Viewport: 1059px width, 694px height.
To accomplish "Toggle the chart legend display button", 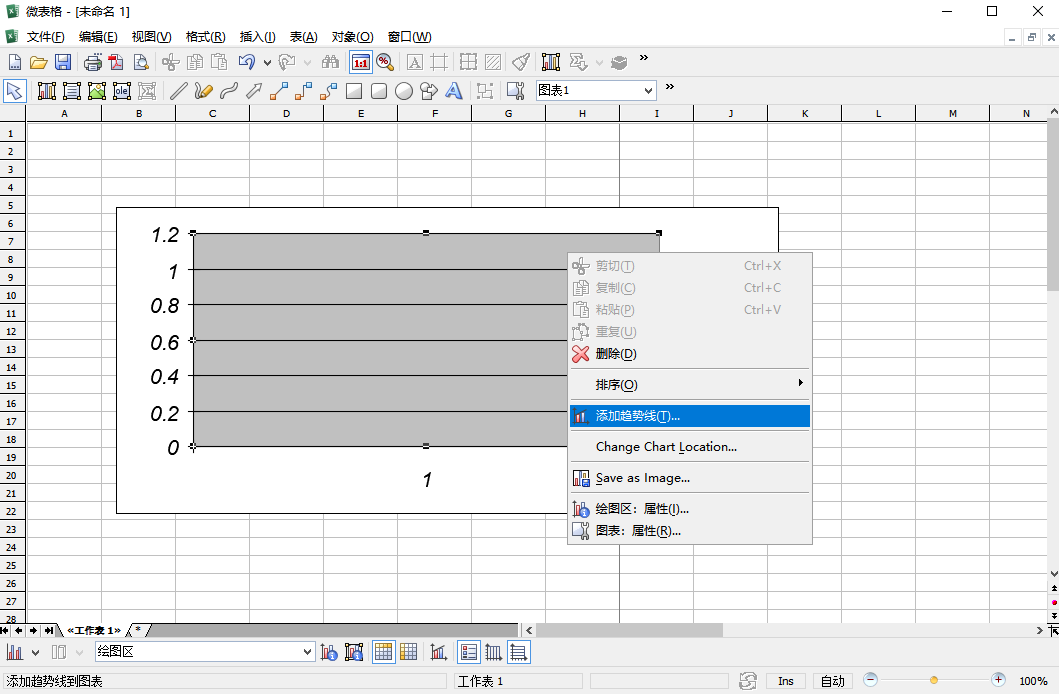I will (468, 652).
